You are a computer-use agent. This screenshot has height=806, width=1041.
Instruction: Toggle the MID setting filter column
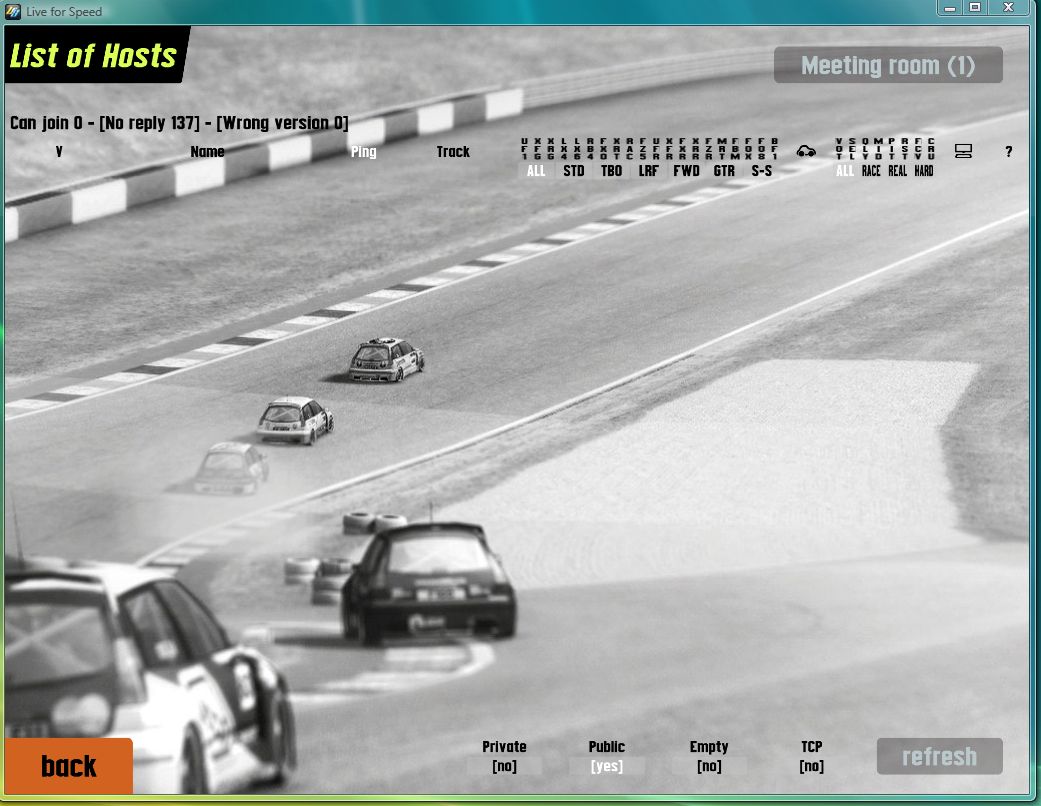click(x=878, y=149)
